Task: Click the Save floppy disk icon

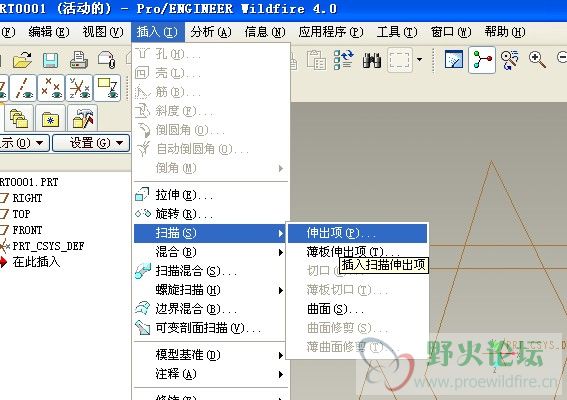Action: click(51, 60)
